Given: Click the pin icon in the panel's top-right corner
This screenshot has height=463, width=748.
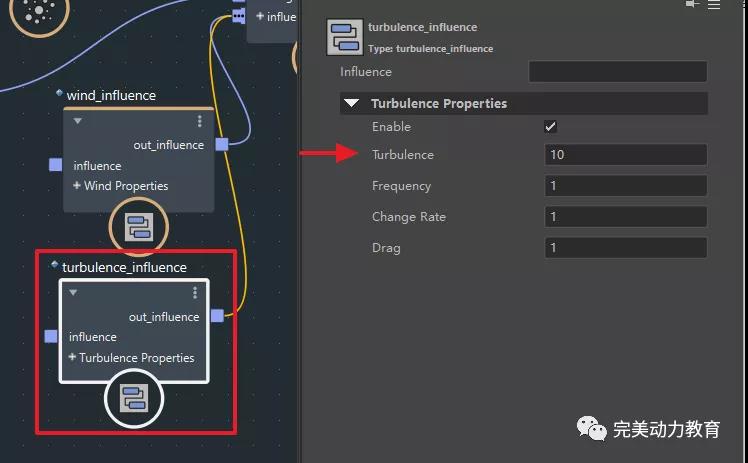Looking at the screenshot, I should [692, 5].
